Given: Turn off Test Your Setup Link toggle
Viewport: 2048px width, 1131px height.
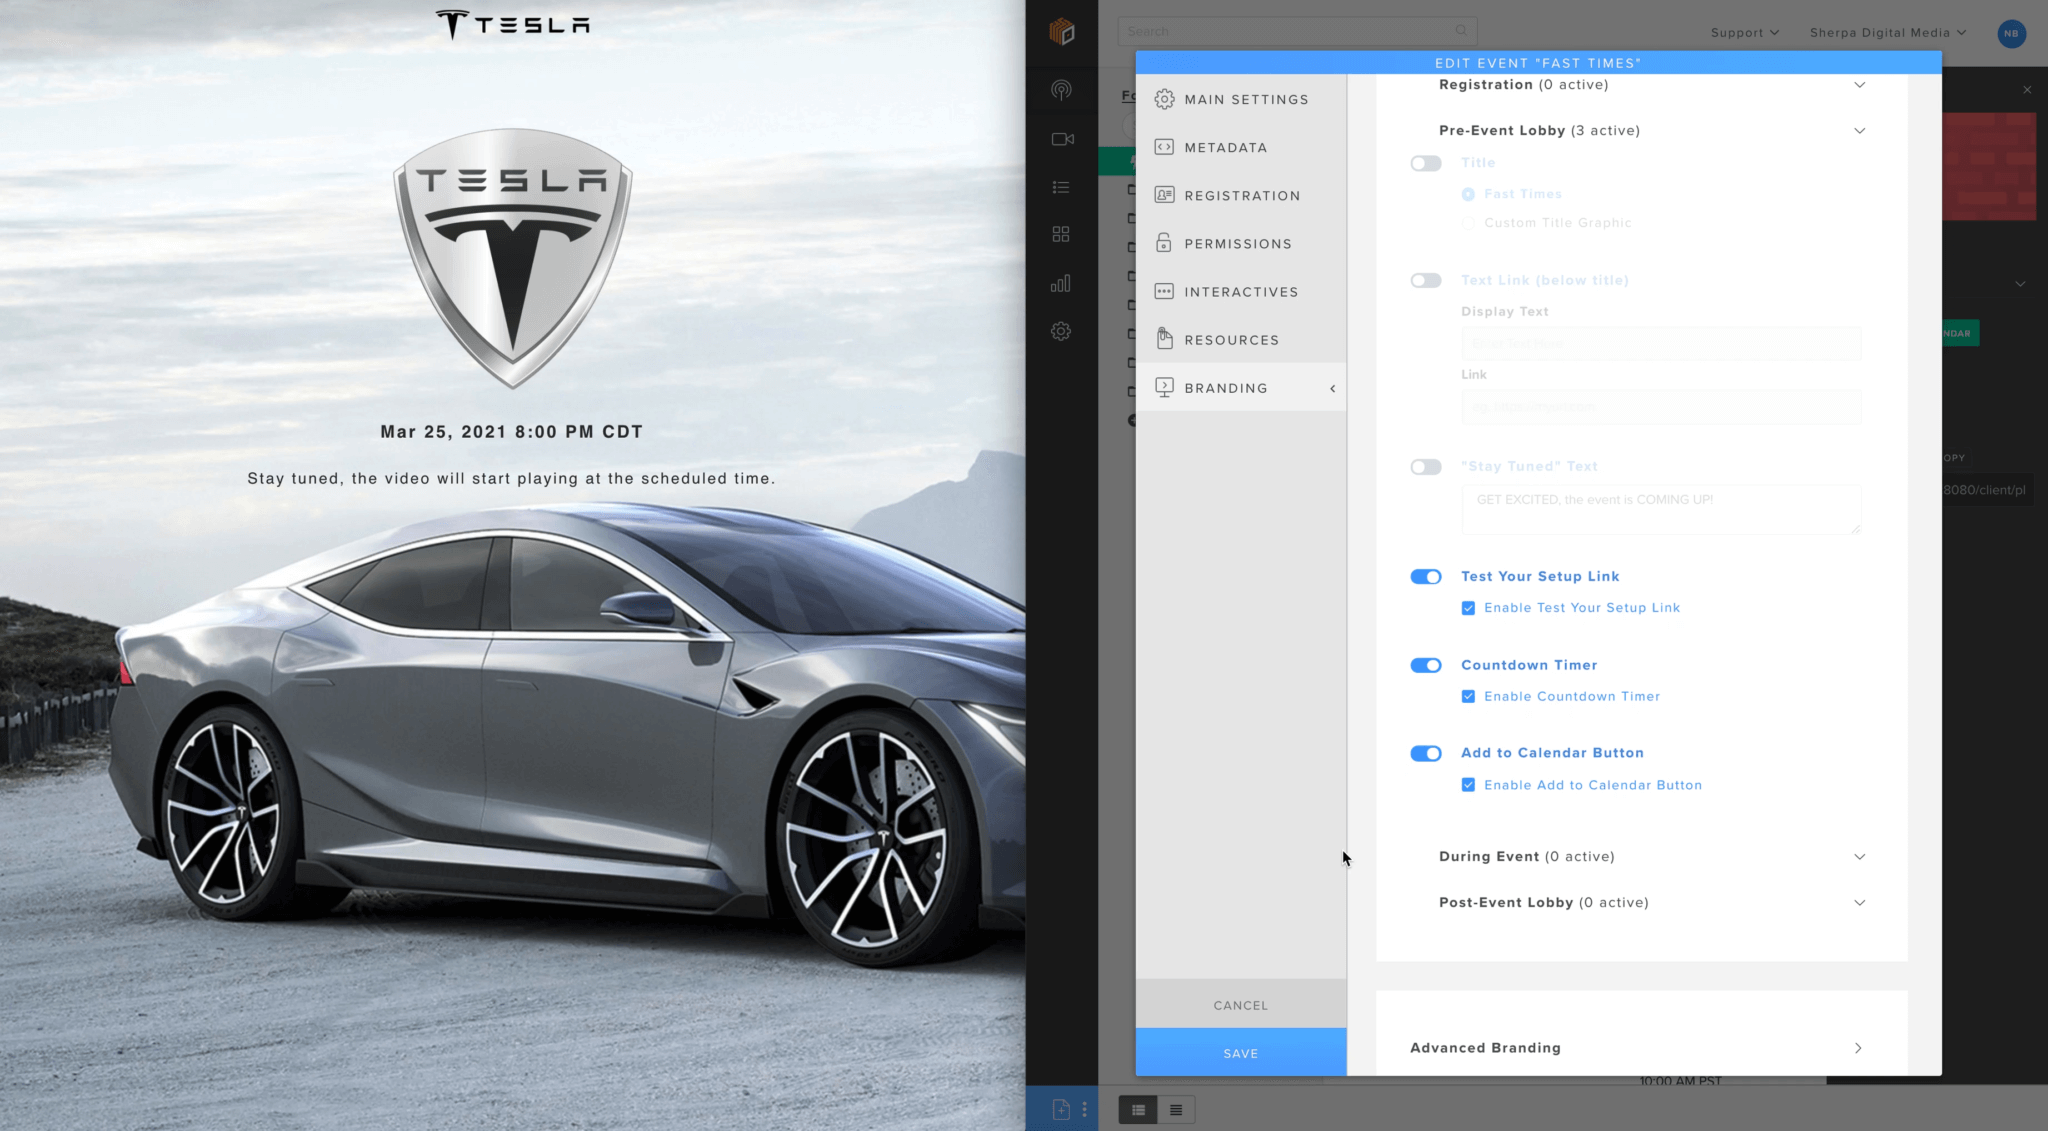Looking at the screenshot, I should [1426, 577].
